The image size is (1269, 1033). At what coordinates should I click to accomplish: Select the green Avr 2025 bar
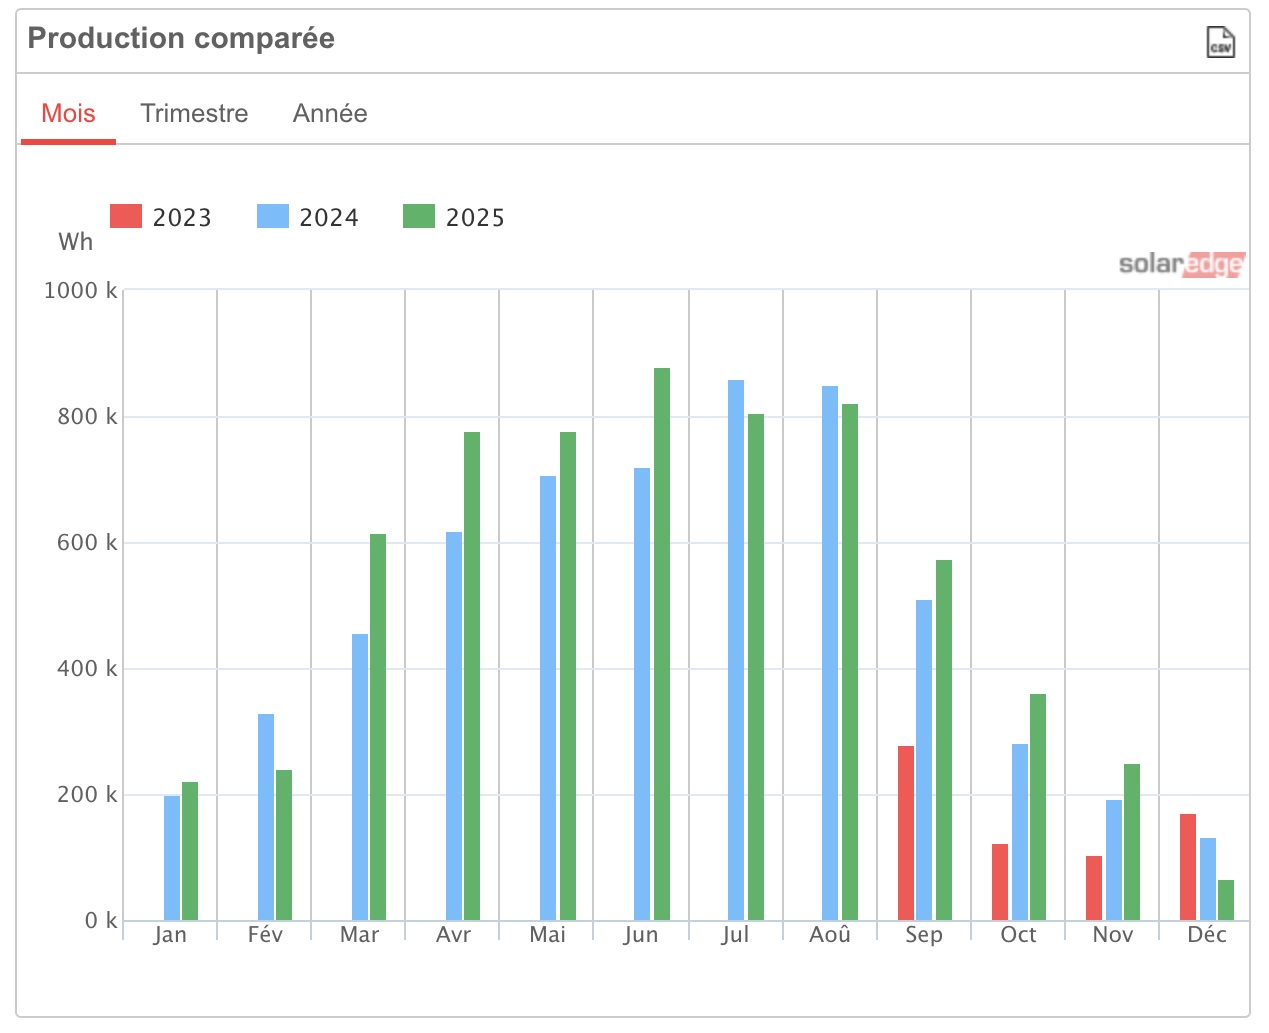472,676
